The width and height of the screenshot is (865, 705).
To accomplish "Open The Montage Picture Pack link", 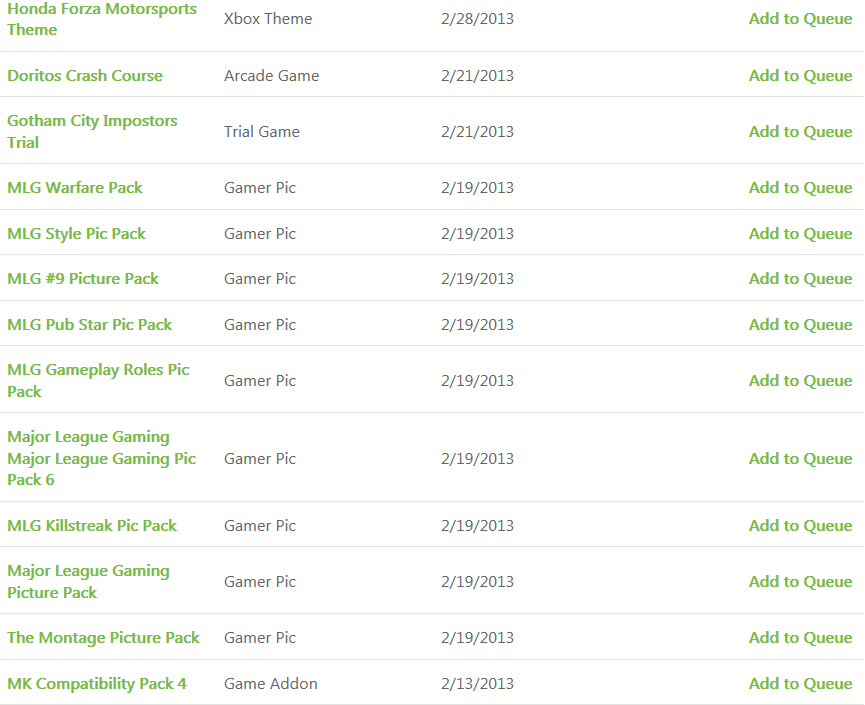I will pyautogui.click(x=103, y=638).
